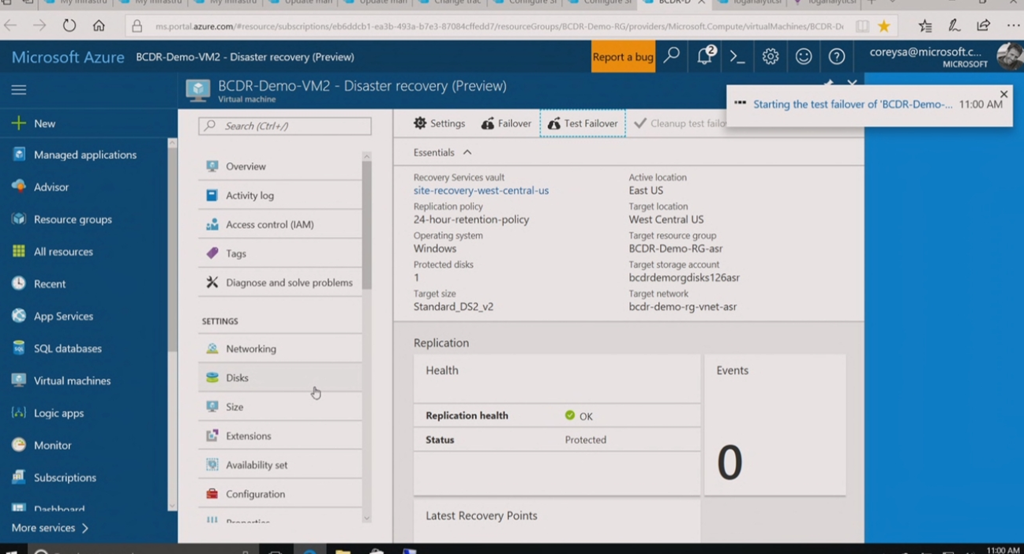1024x554 pixels.
Task: Collapse the Essentials section chevron
Action: pos(467,152)
